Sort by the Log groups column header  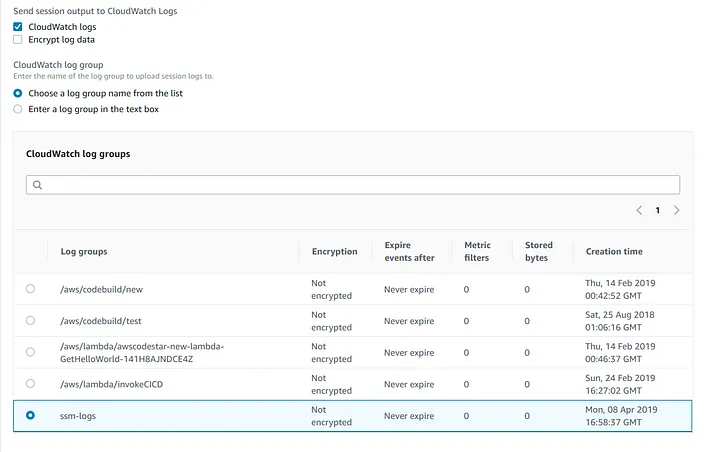click(84, 252)
